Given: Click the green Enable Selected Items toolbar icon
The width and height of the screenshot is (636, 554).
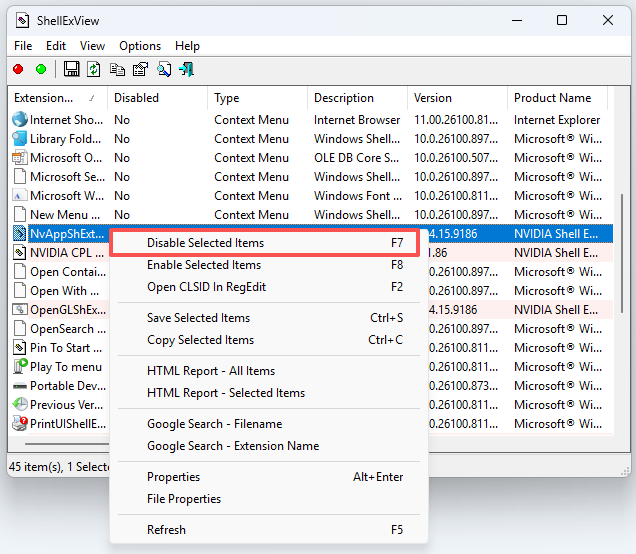Looking at the screenshot, I should point(41,69).
